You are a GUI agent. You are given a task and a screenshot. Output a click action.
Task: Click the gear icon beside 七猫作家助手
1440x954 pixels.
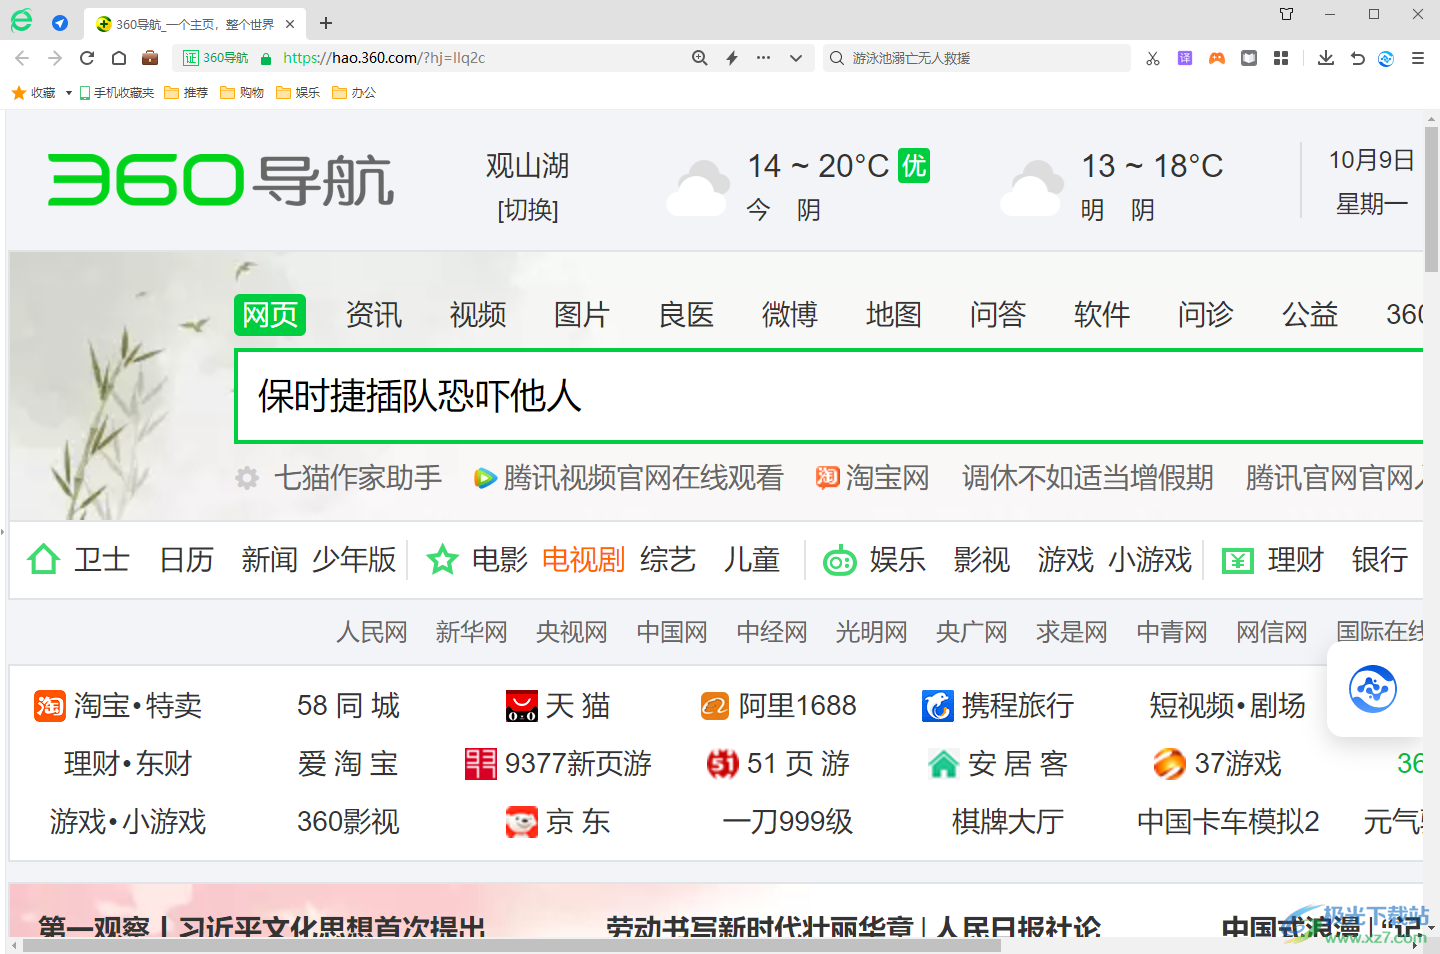point(247,478)
